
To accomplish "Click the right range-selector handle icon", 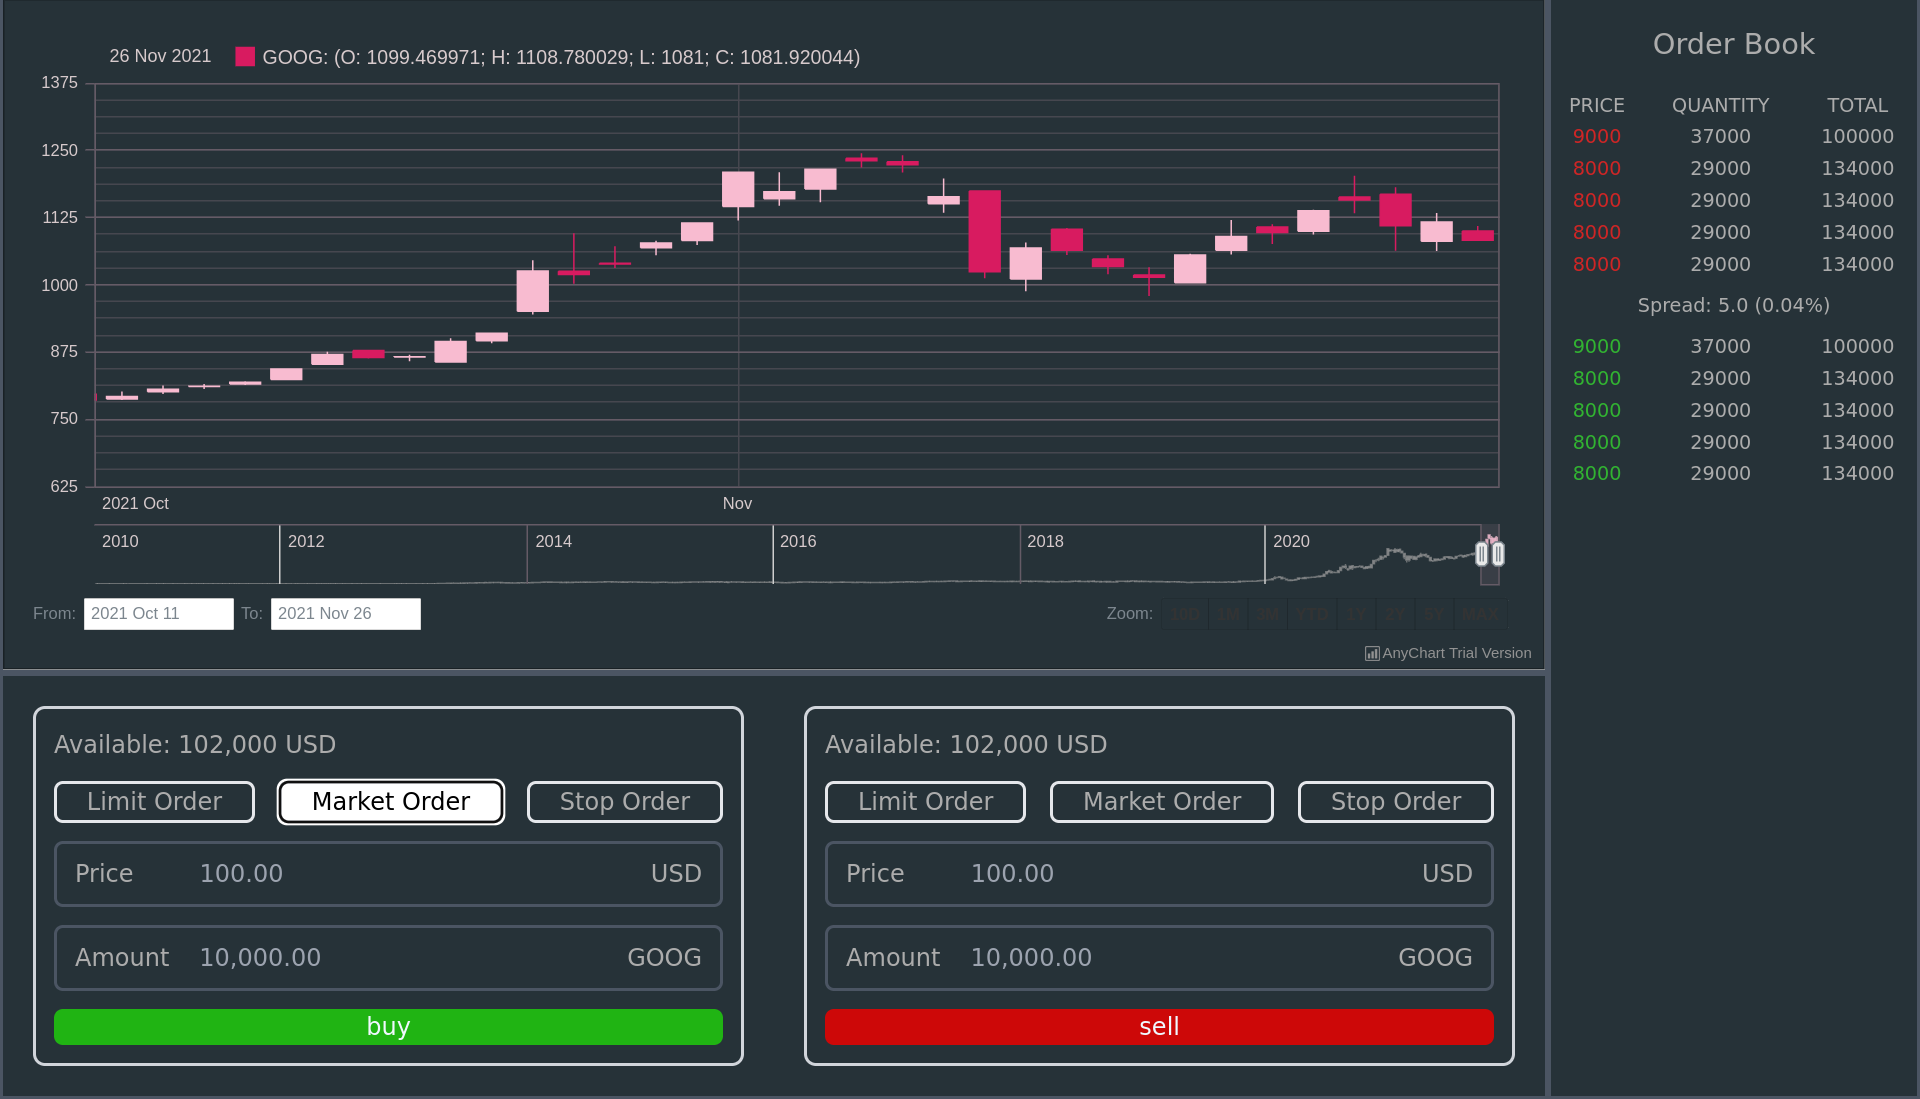I will tap(1497, 553).
